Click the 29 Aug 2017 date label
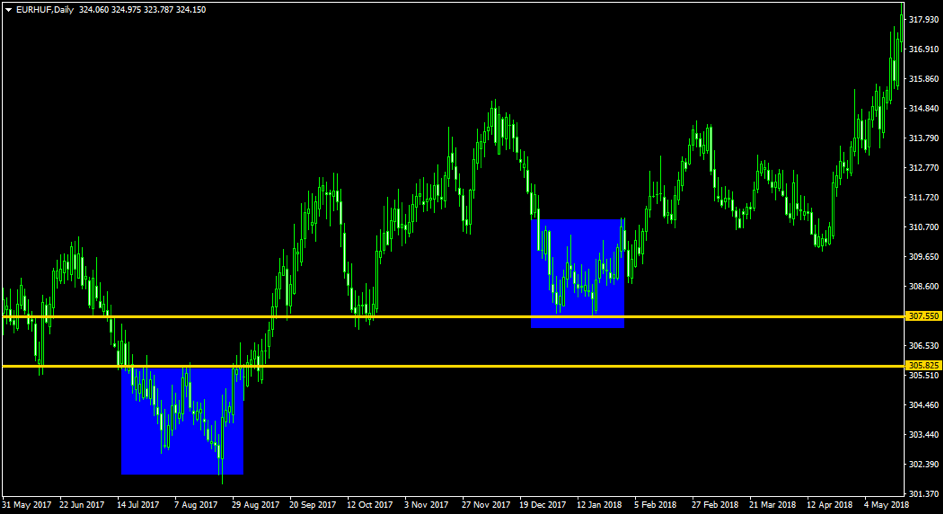The image size is (943, 514). coord(256,505)
